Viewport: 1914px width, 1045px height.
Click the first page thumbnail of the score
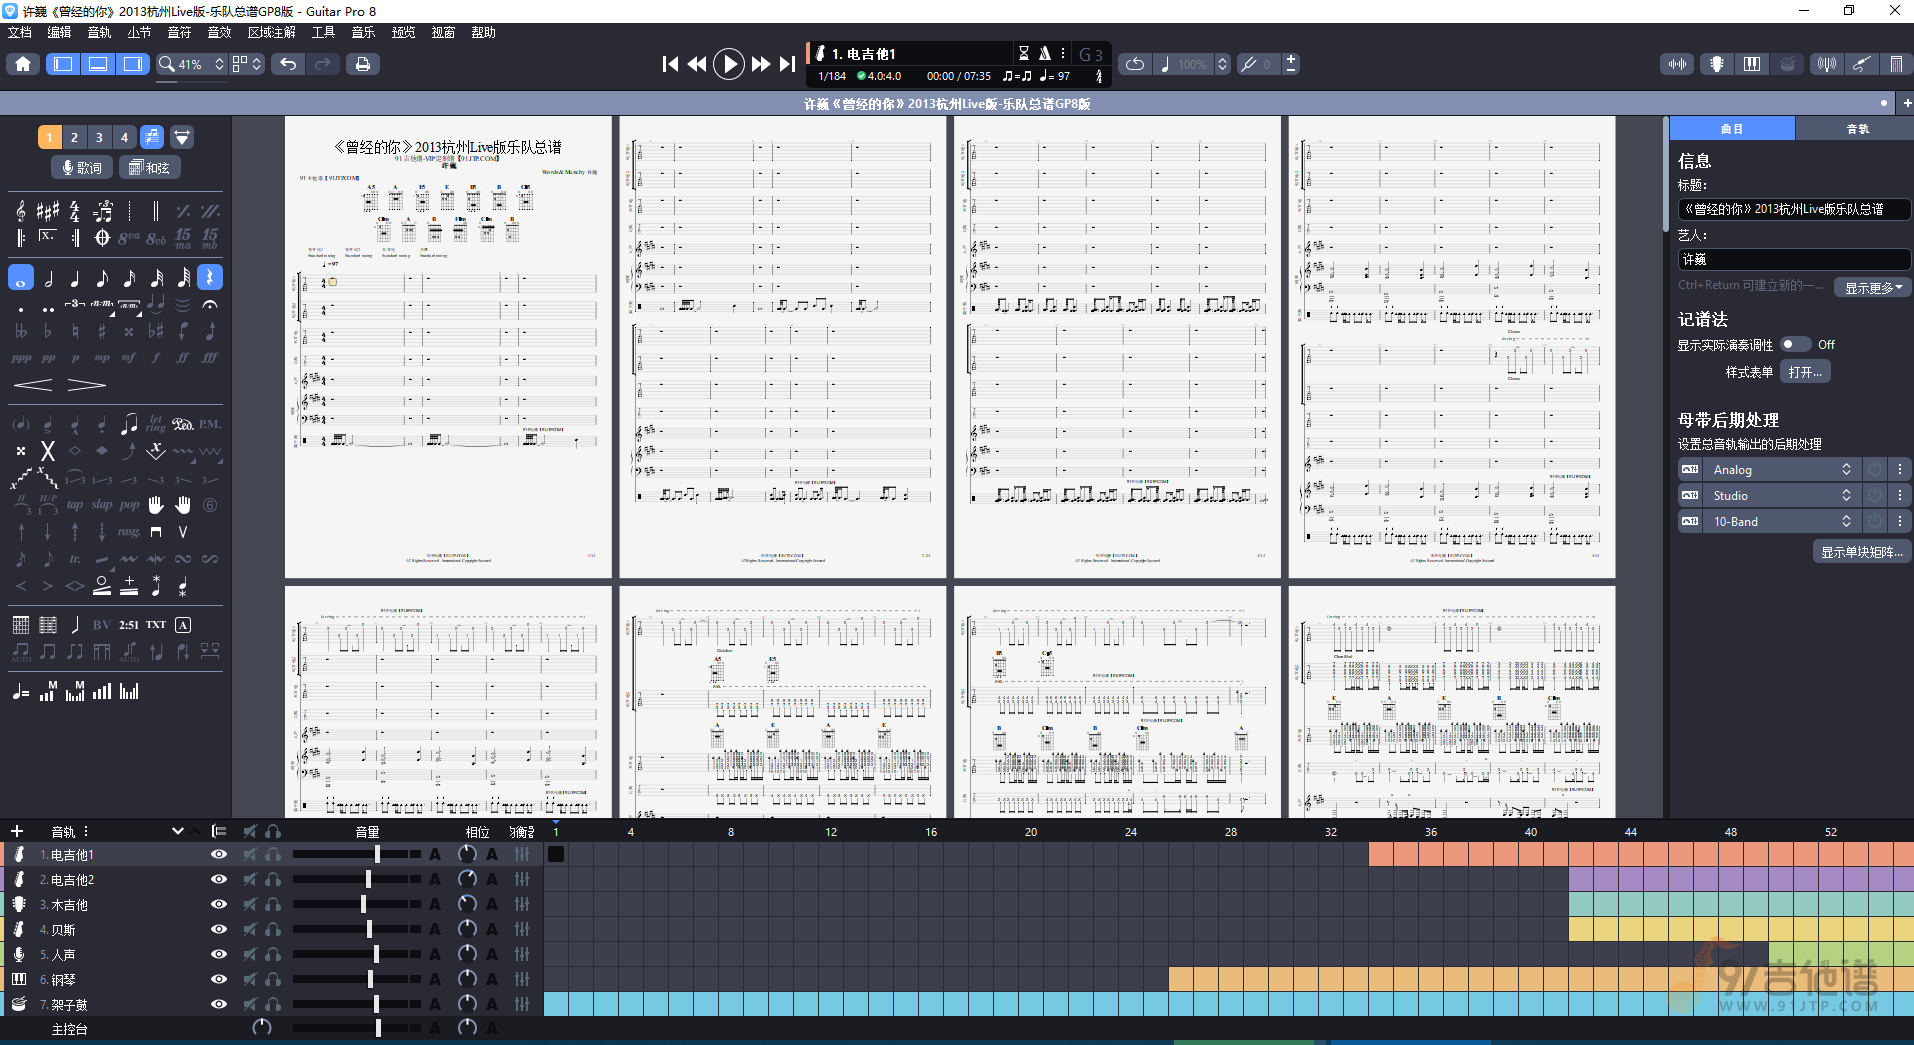click(448, 347)
